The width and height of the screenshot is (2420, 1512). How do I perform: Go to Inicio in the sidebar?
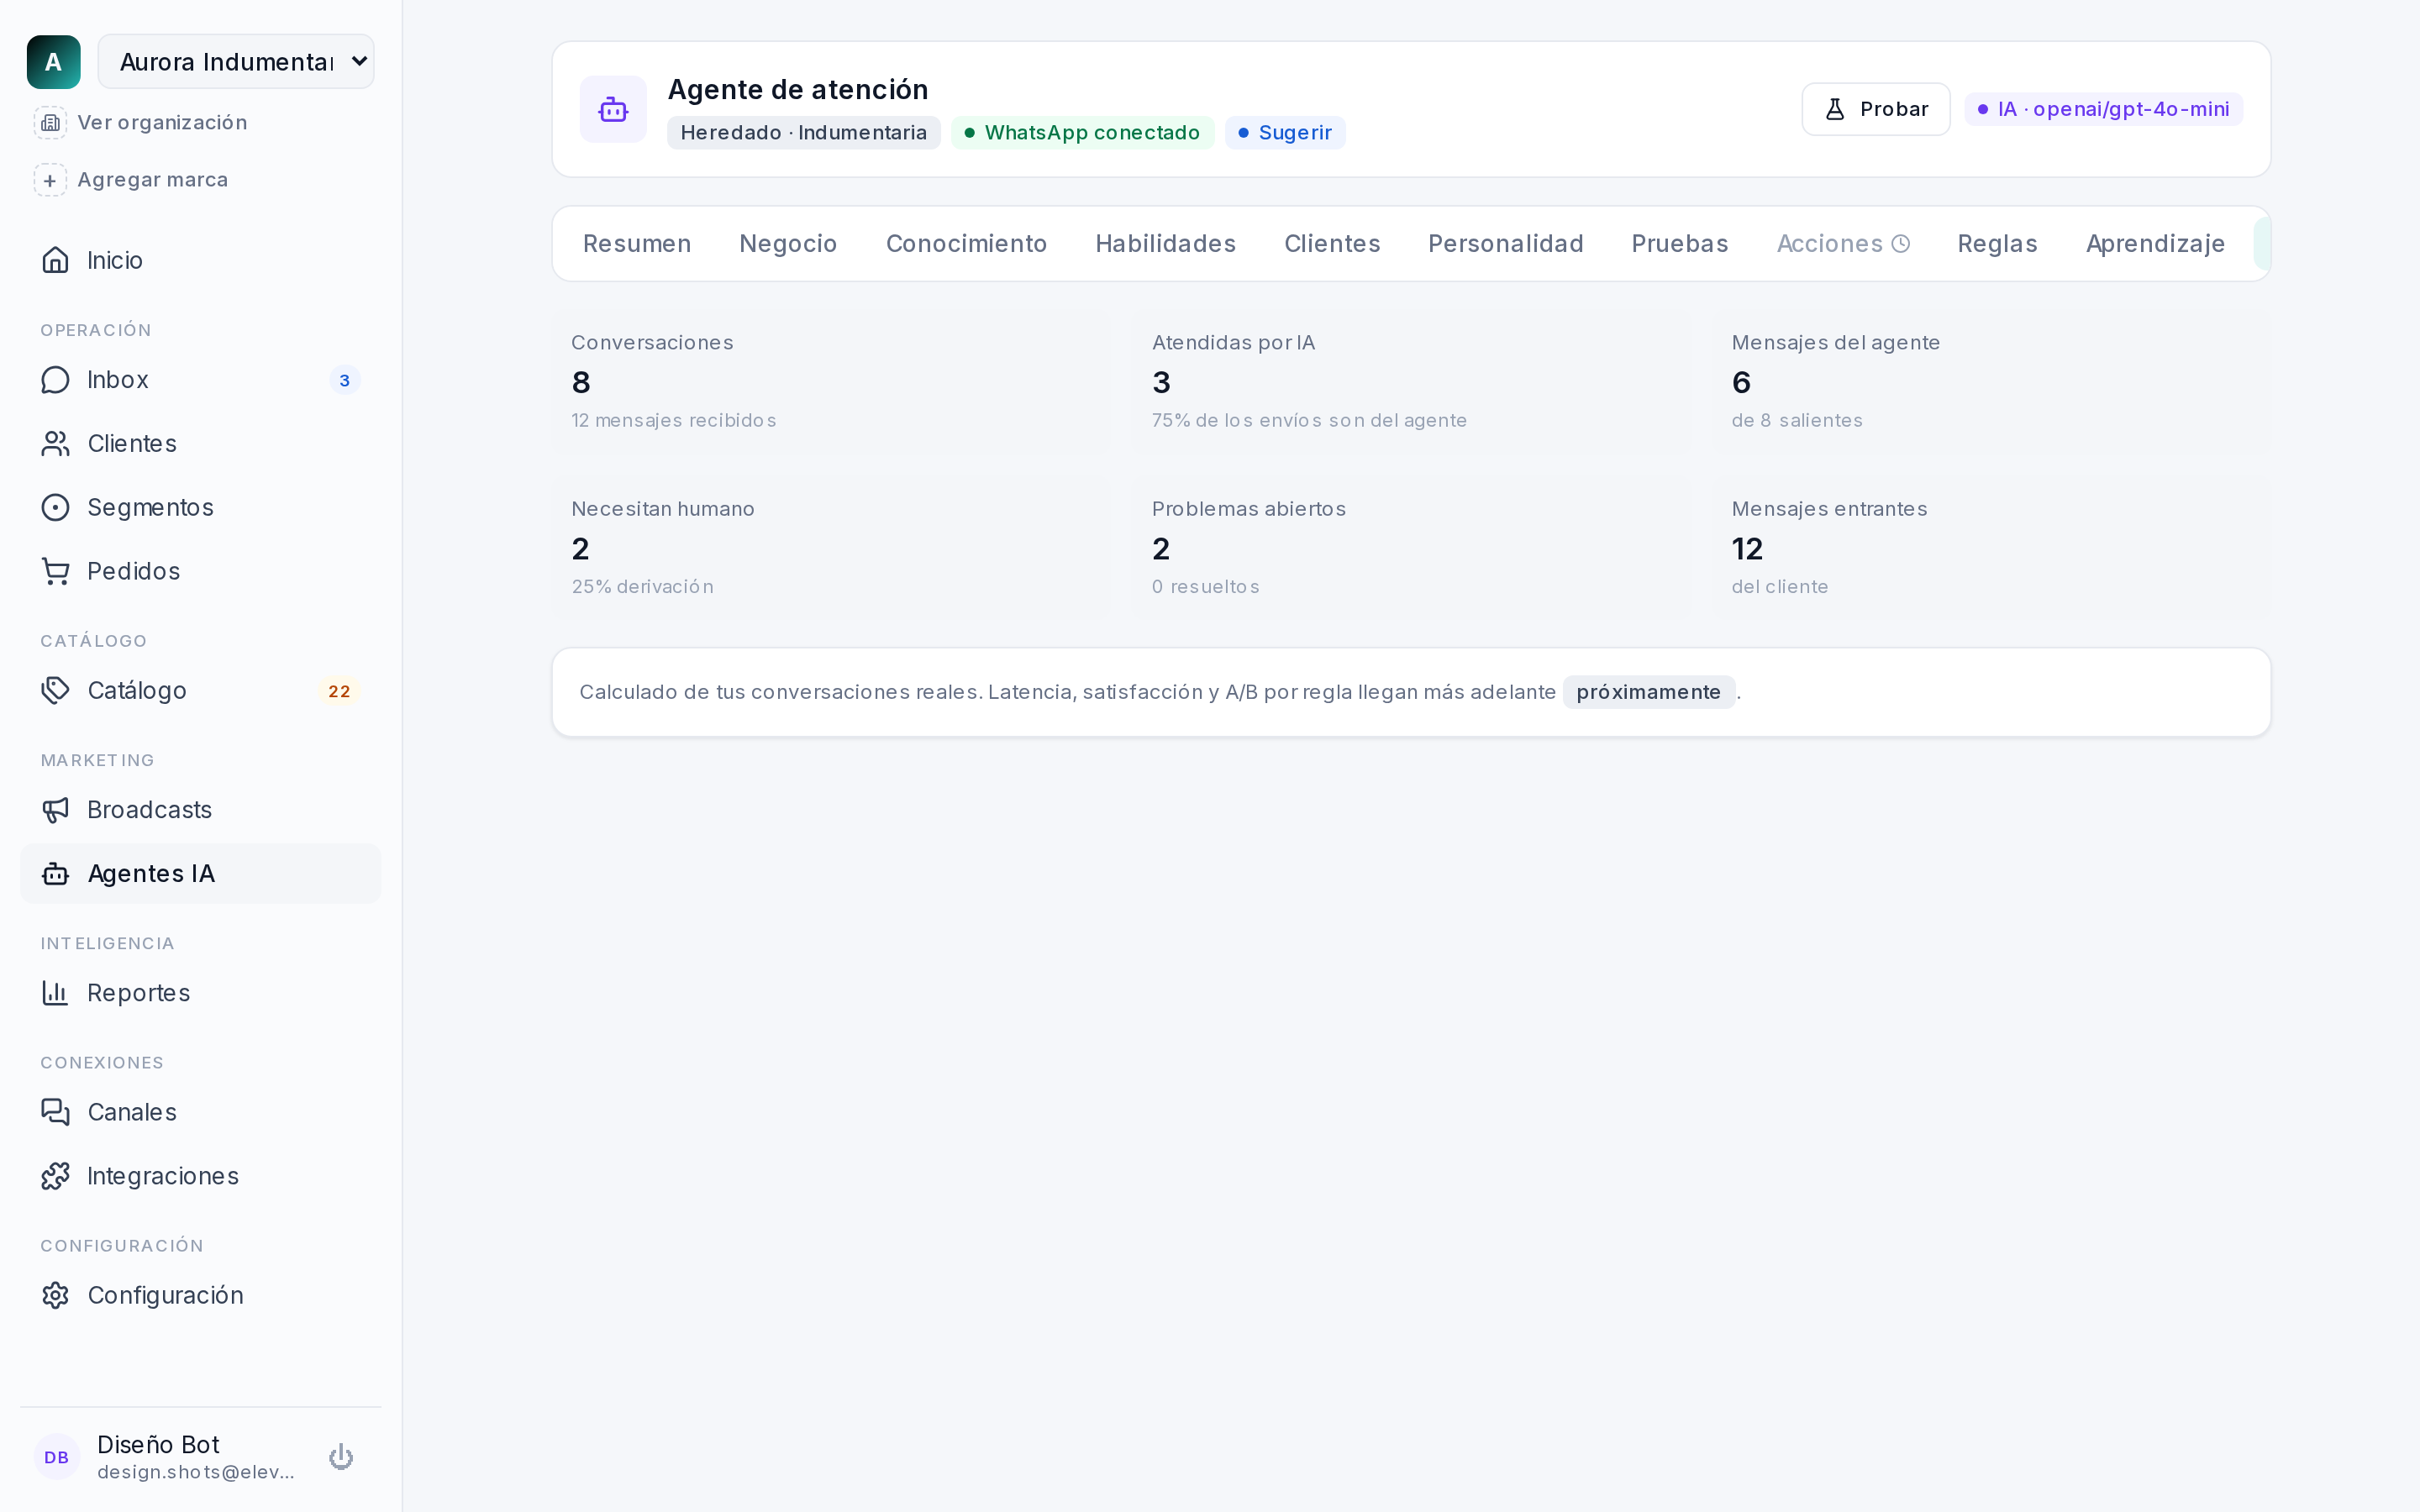201,260
